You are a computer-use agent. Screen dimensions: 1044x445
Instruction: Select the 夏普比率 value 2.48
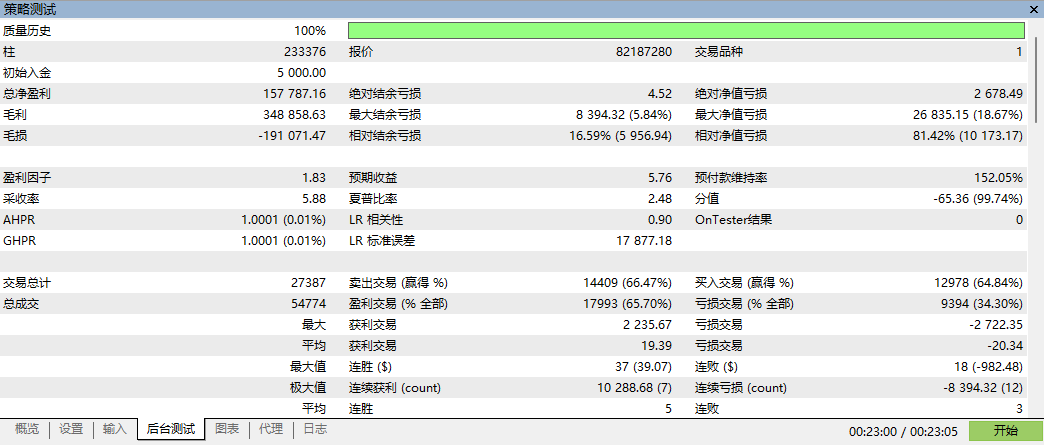pyautogui.click(x=660, y=199)
